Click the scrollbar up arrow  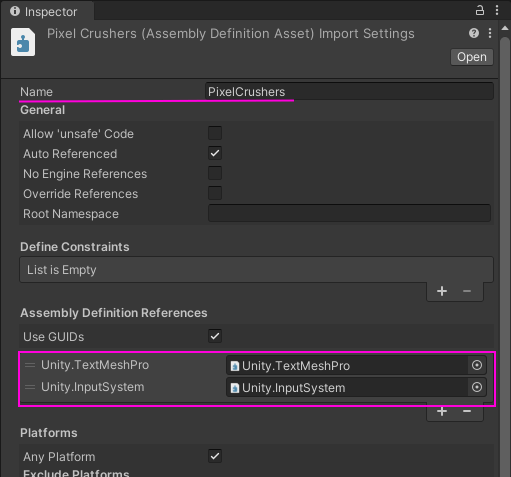pos(505,28)
